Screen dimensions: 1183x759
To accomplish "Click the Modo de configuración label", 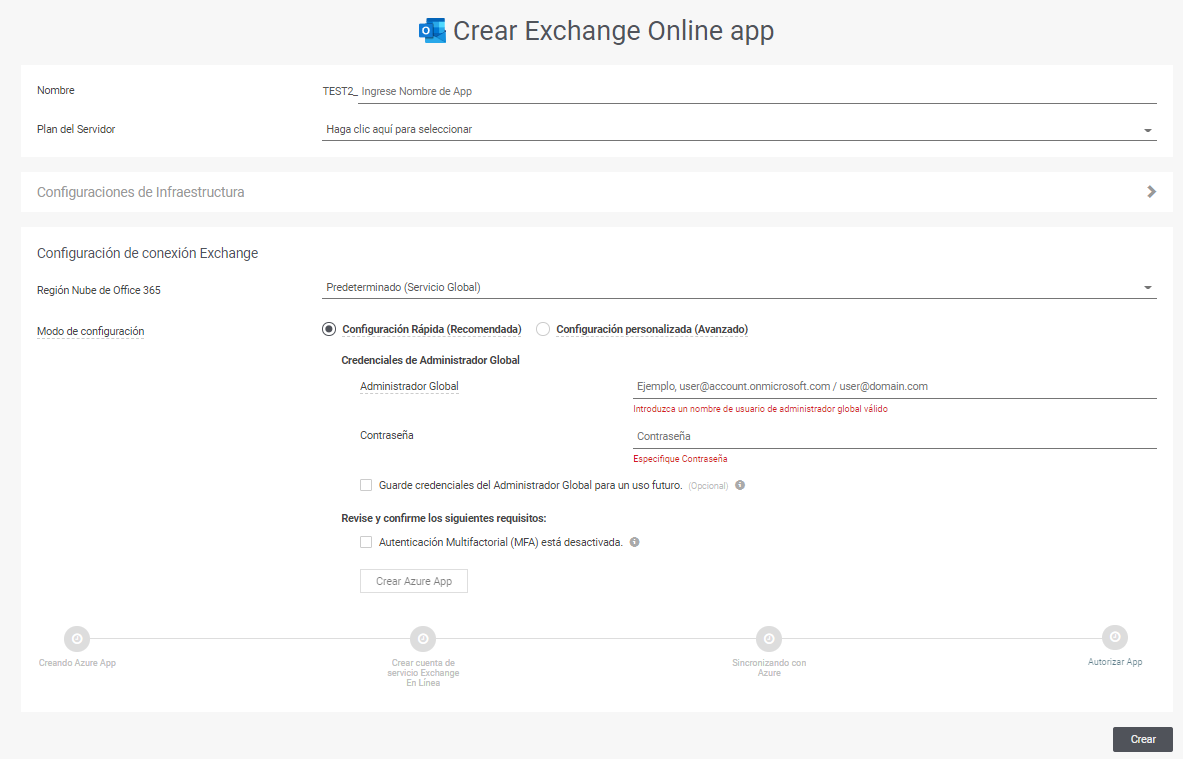I will (x=91, y=331).
